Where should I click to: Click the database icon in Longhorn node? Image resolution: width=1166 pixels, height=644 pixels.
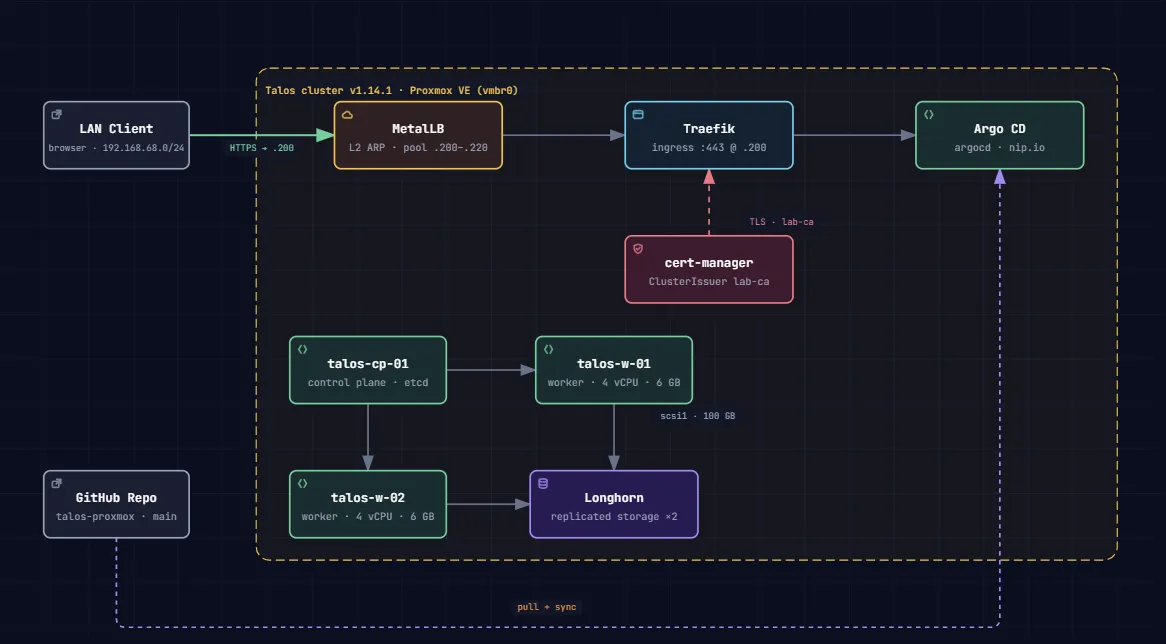[x=543, y=483]
